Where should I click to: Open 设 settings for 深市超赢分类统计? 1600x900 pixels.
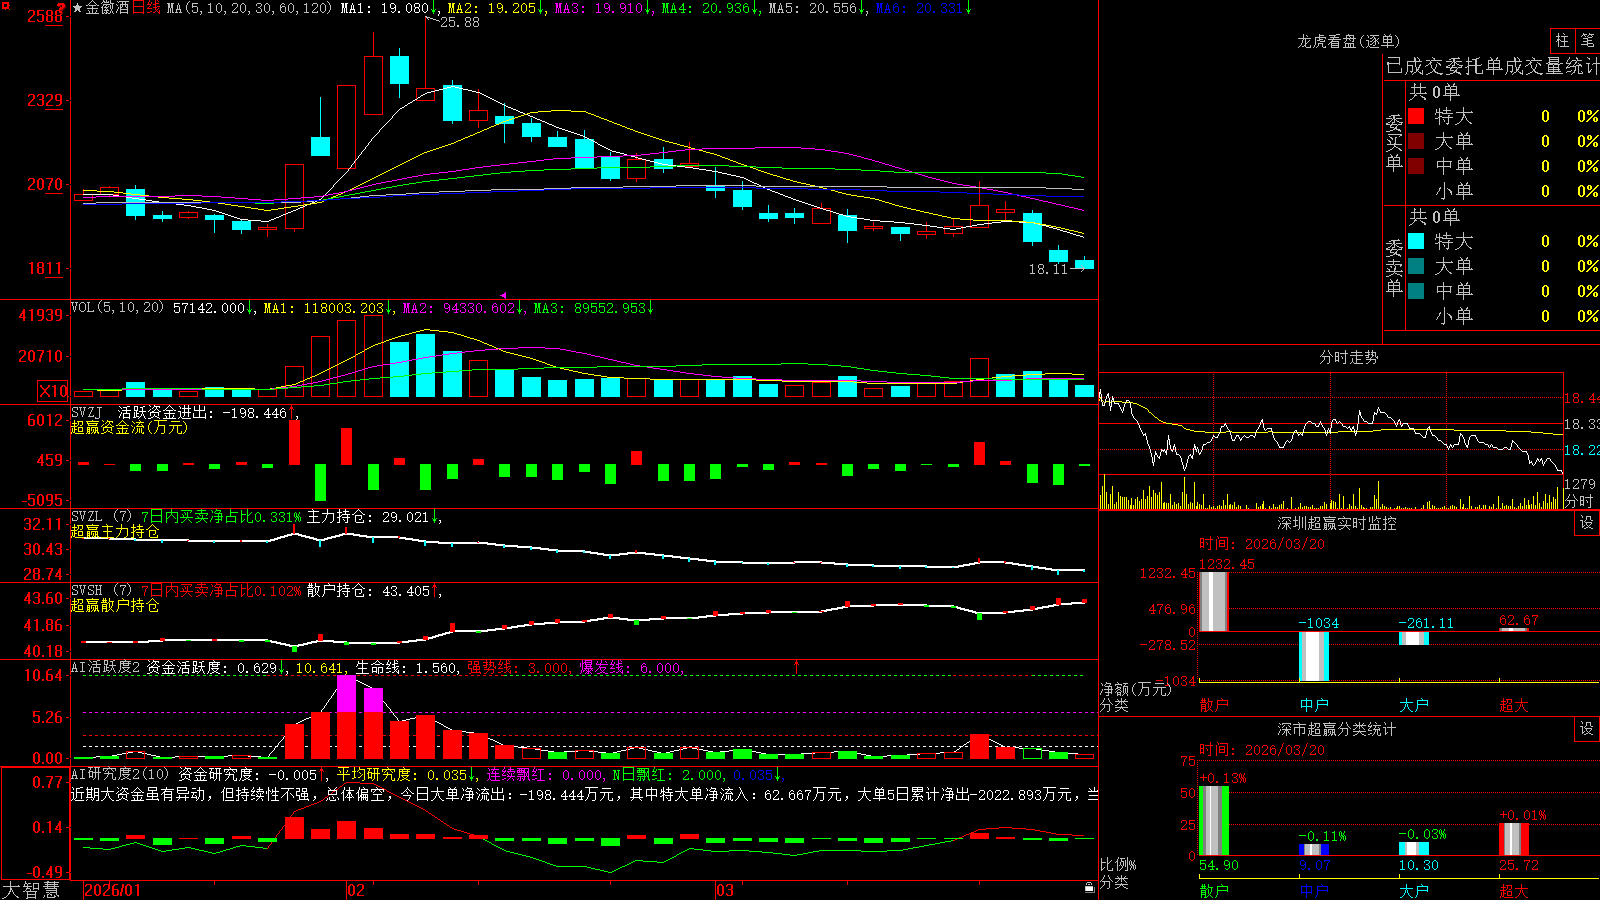click(x=1587, y=729)
